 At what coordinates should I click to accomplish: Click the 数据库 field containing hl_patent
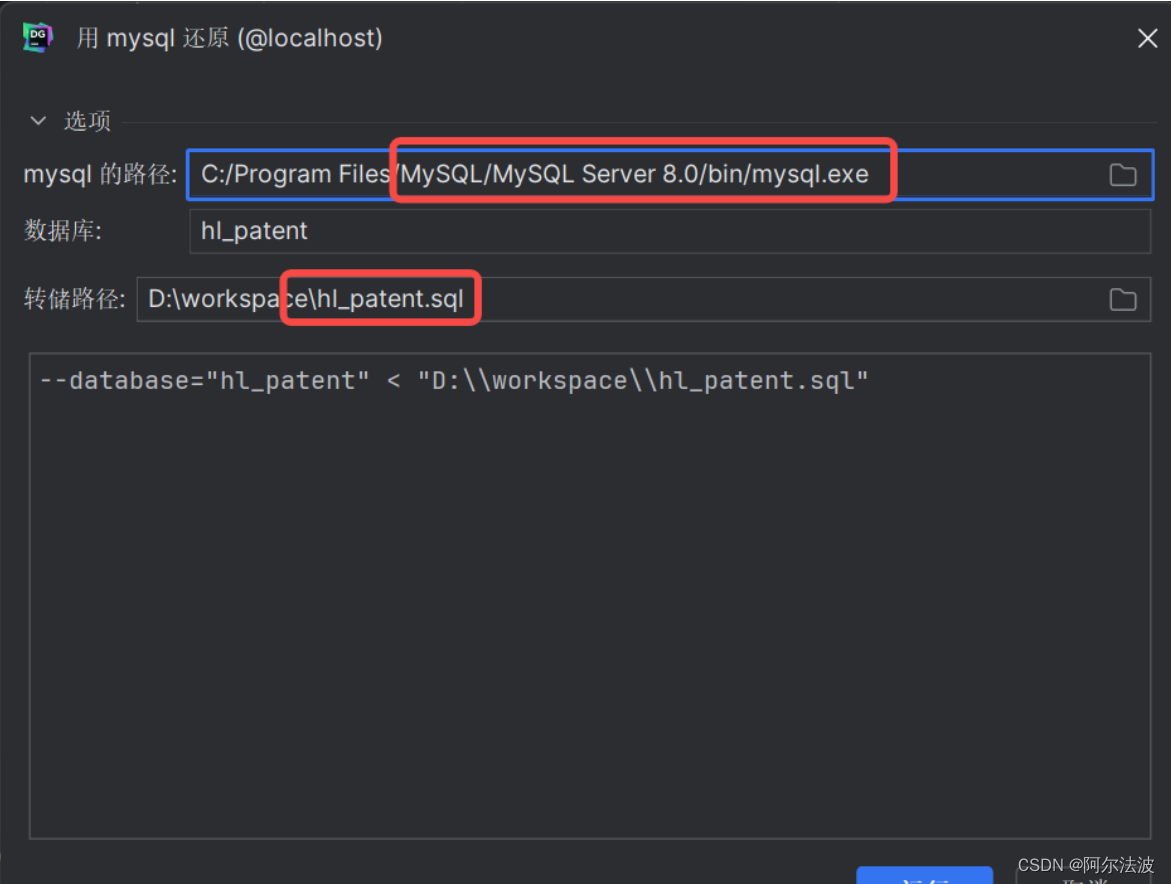pos(670,231)
